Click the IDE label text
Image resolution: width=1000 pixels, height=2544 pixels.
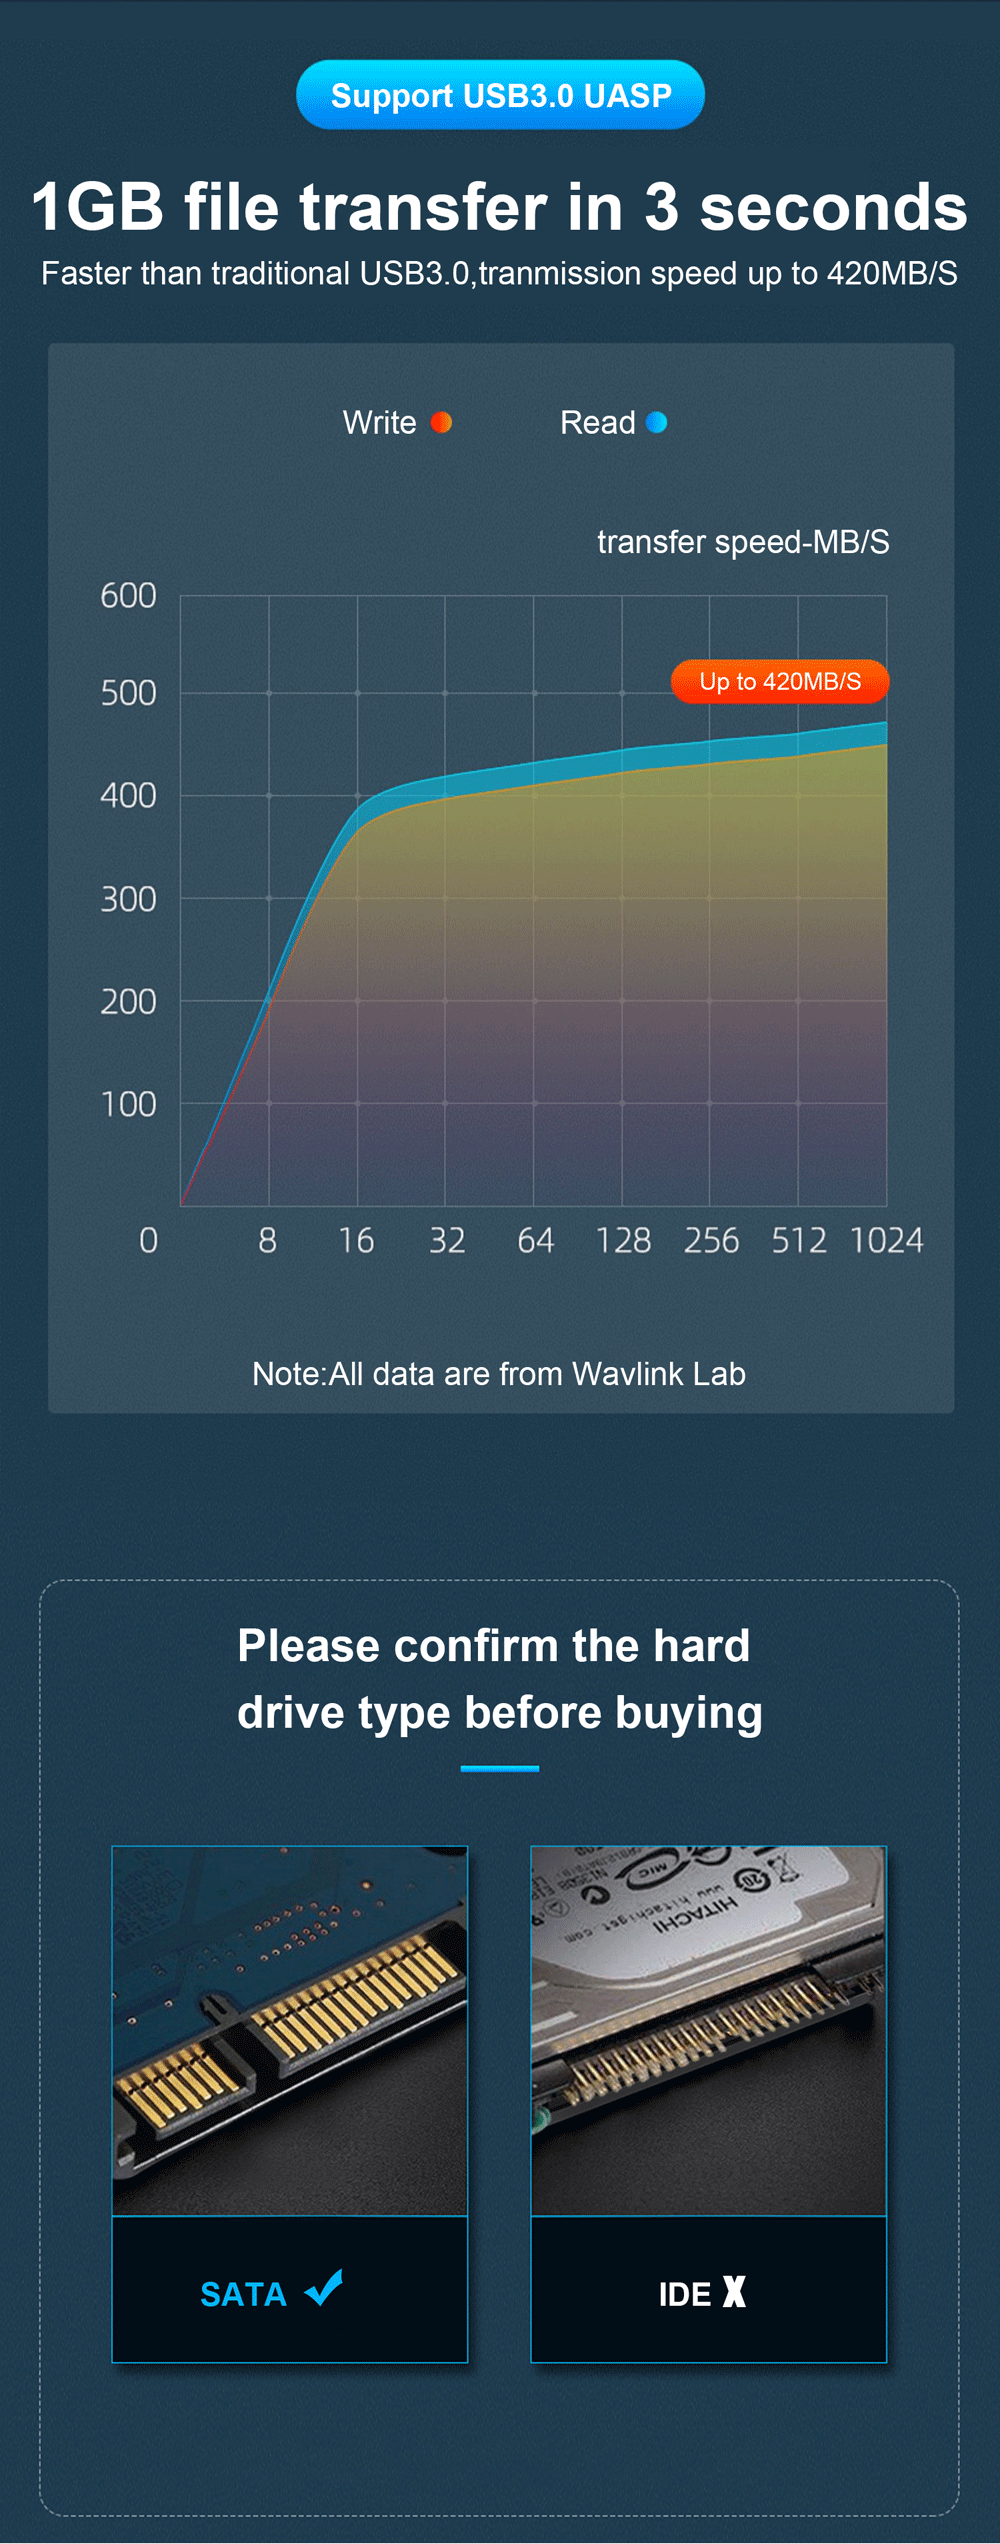685,2294
